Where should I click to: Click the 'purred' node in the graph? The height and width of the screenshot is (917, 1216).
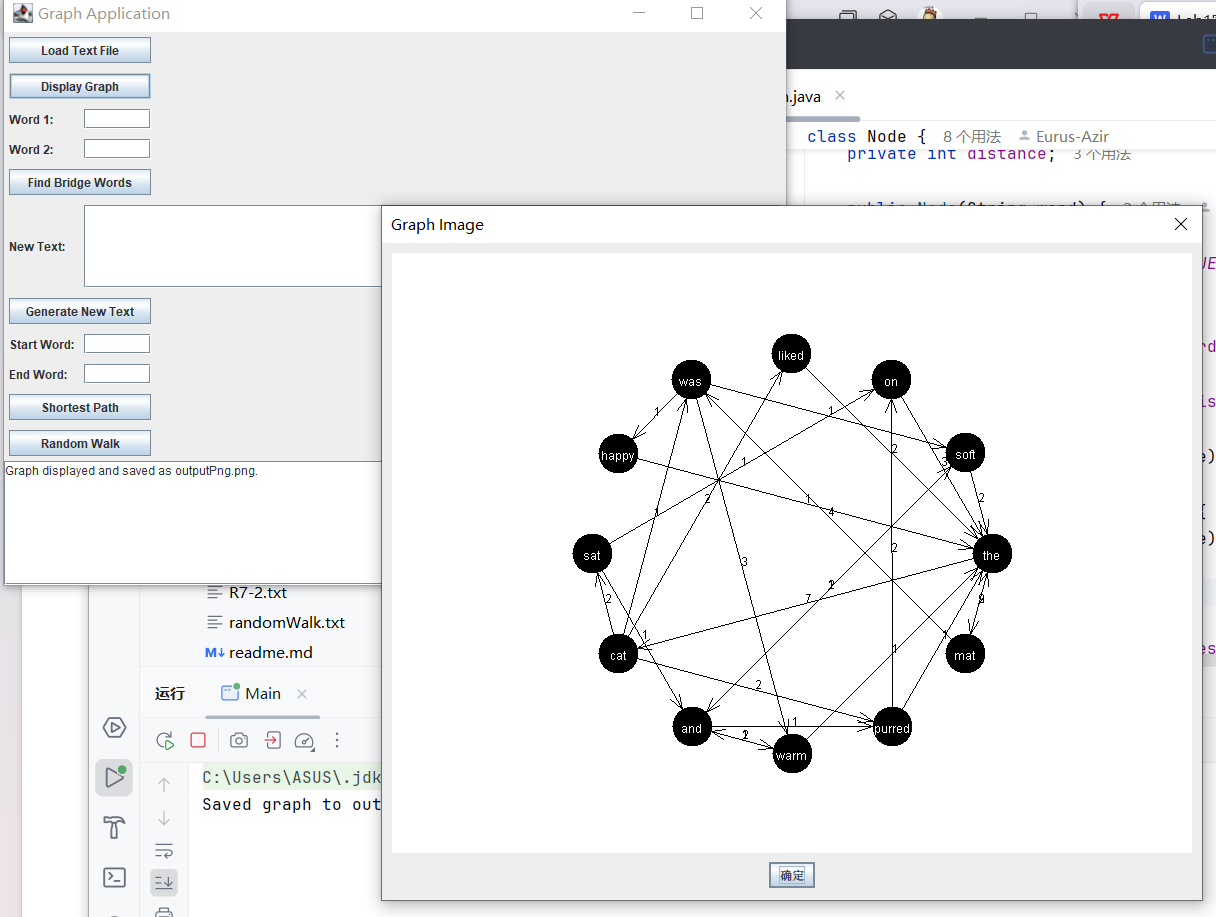click(x=891, y=728)
